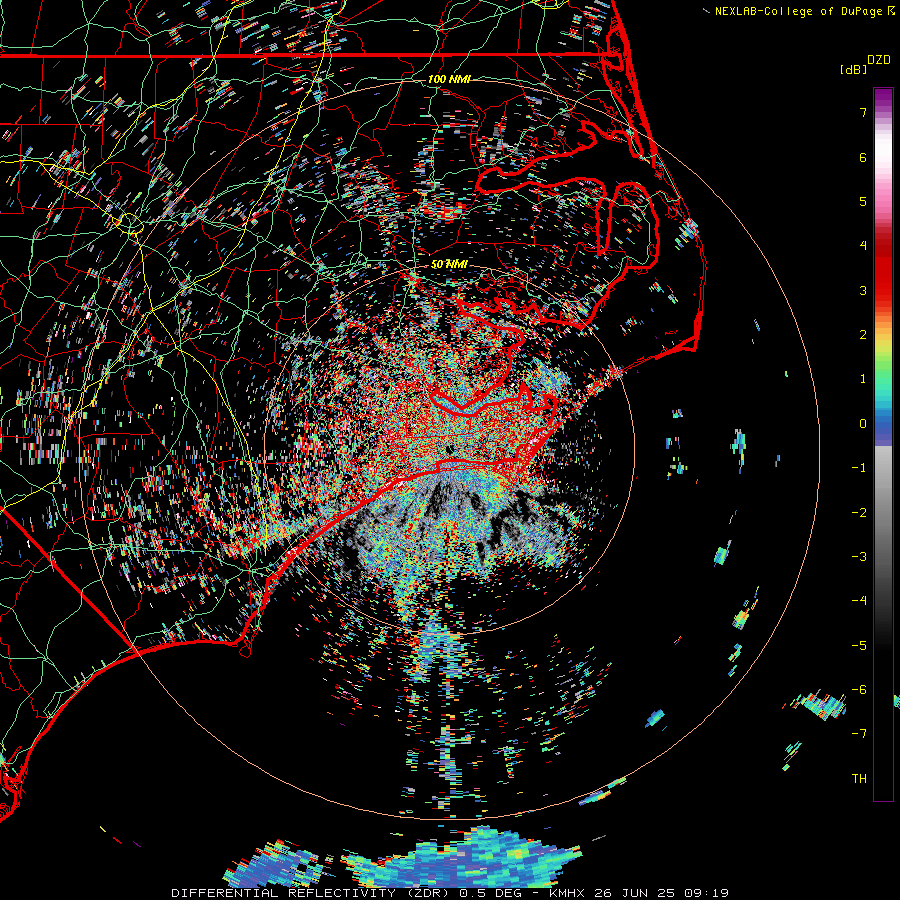
Task: Click the 100 NMI range ring label
Action: point(449,79)
